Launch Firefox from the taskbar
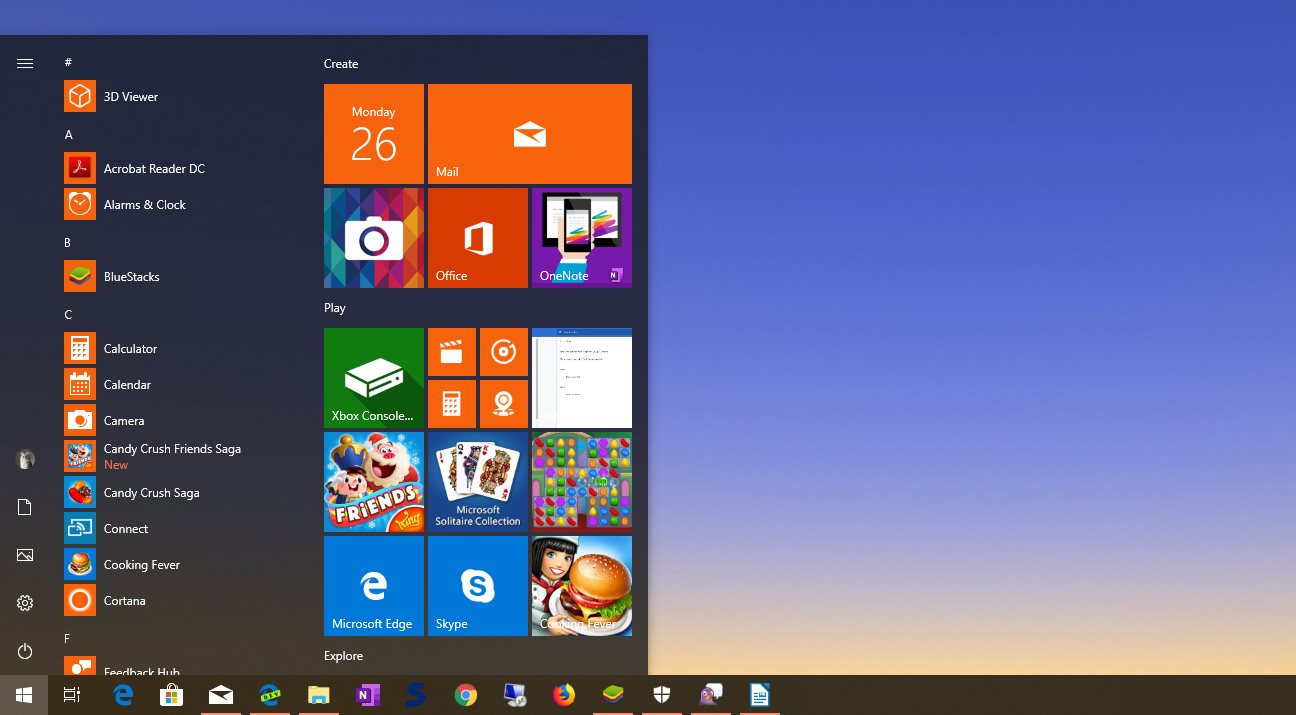The height and width of the screenshot is (715, 1296). 564,695
